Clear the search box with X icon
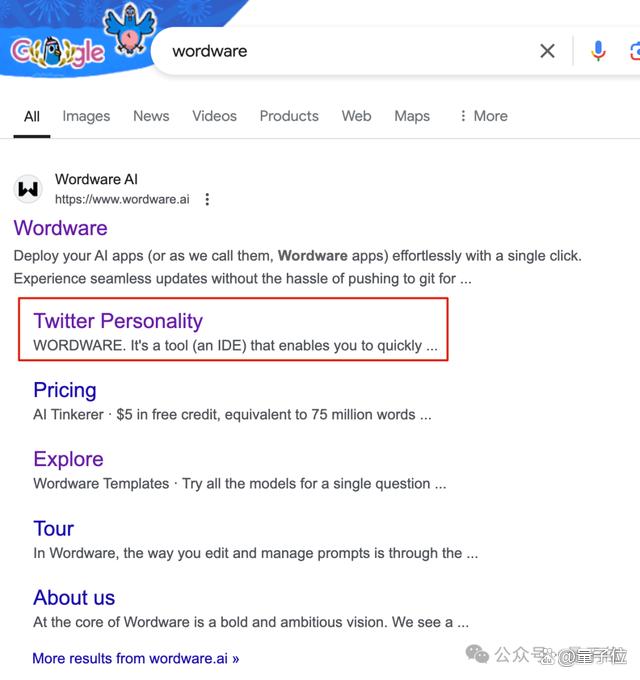The width and height of the screenshot is (640, 680). (547, 51)
